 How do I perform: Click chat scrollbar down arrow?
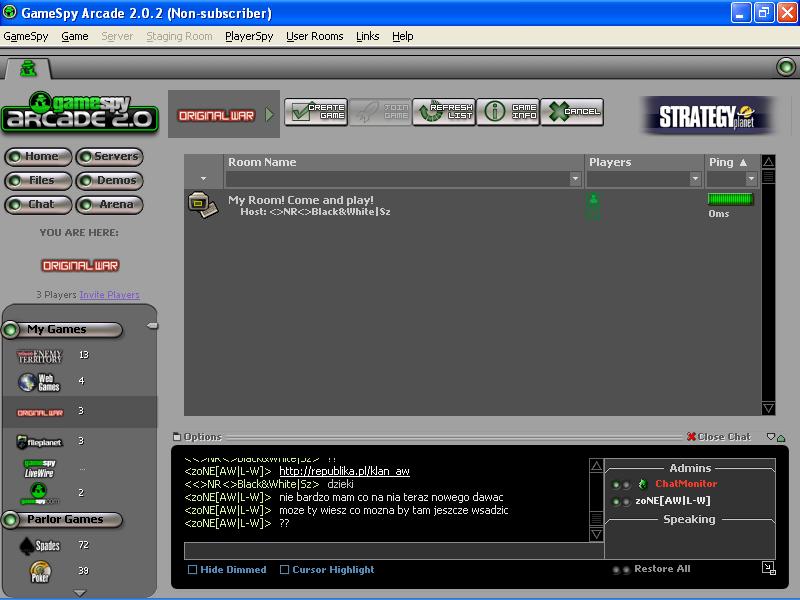point(596,534)
